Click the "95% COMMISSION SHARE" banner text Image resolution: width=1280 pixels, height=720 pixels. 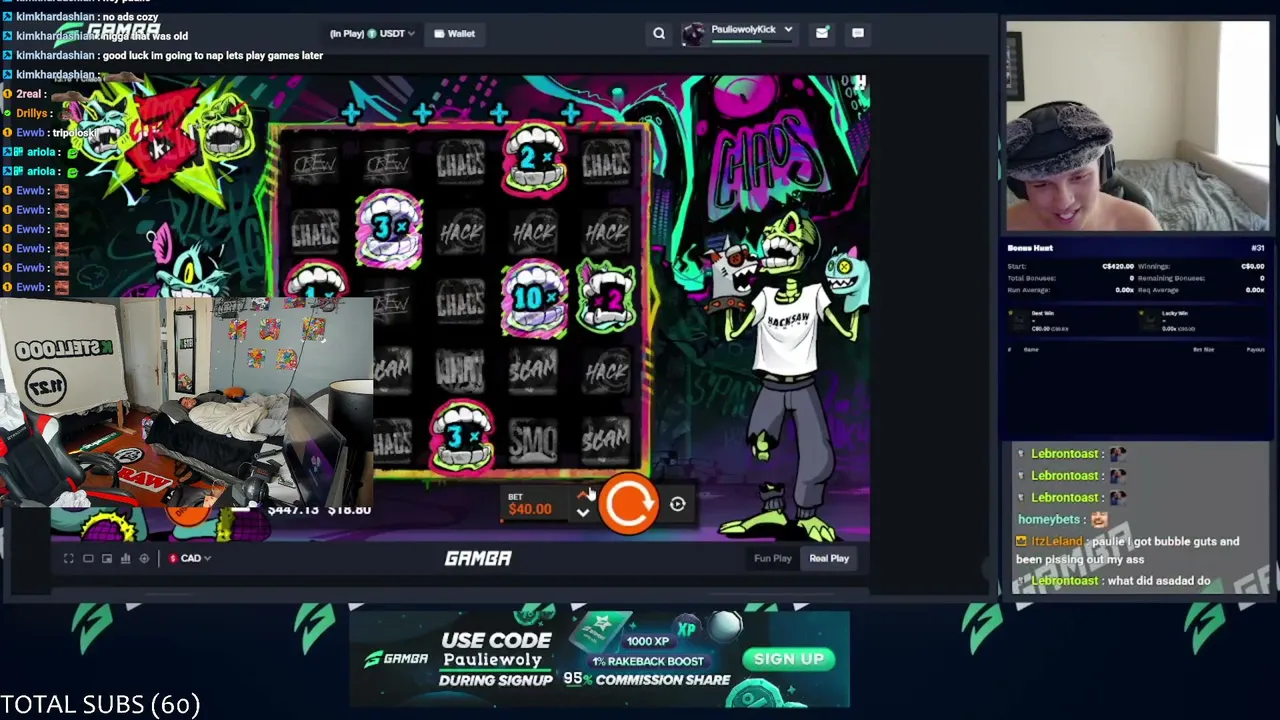[646, 679]
